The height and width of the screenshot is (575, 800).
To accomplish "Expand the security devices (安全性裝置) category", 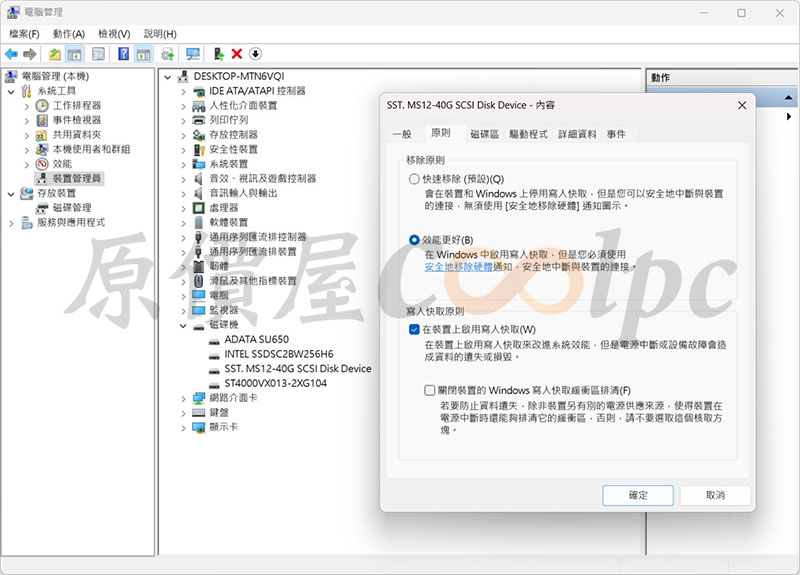I will pos(183,150).
